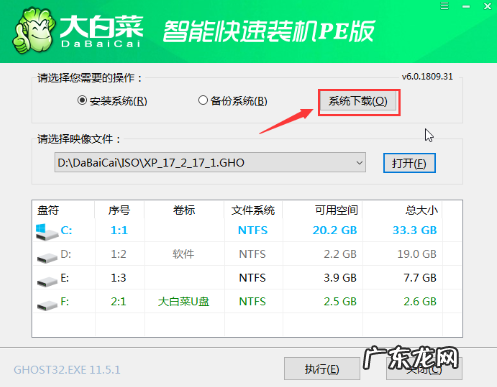Open the hamburger menu in title bar
This screenshot has width=497, height=387.
[x=444, y=6]
